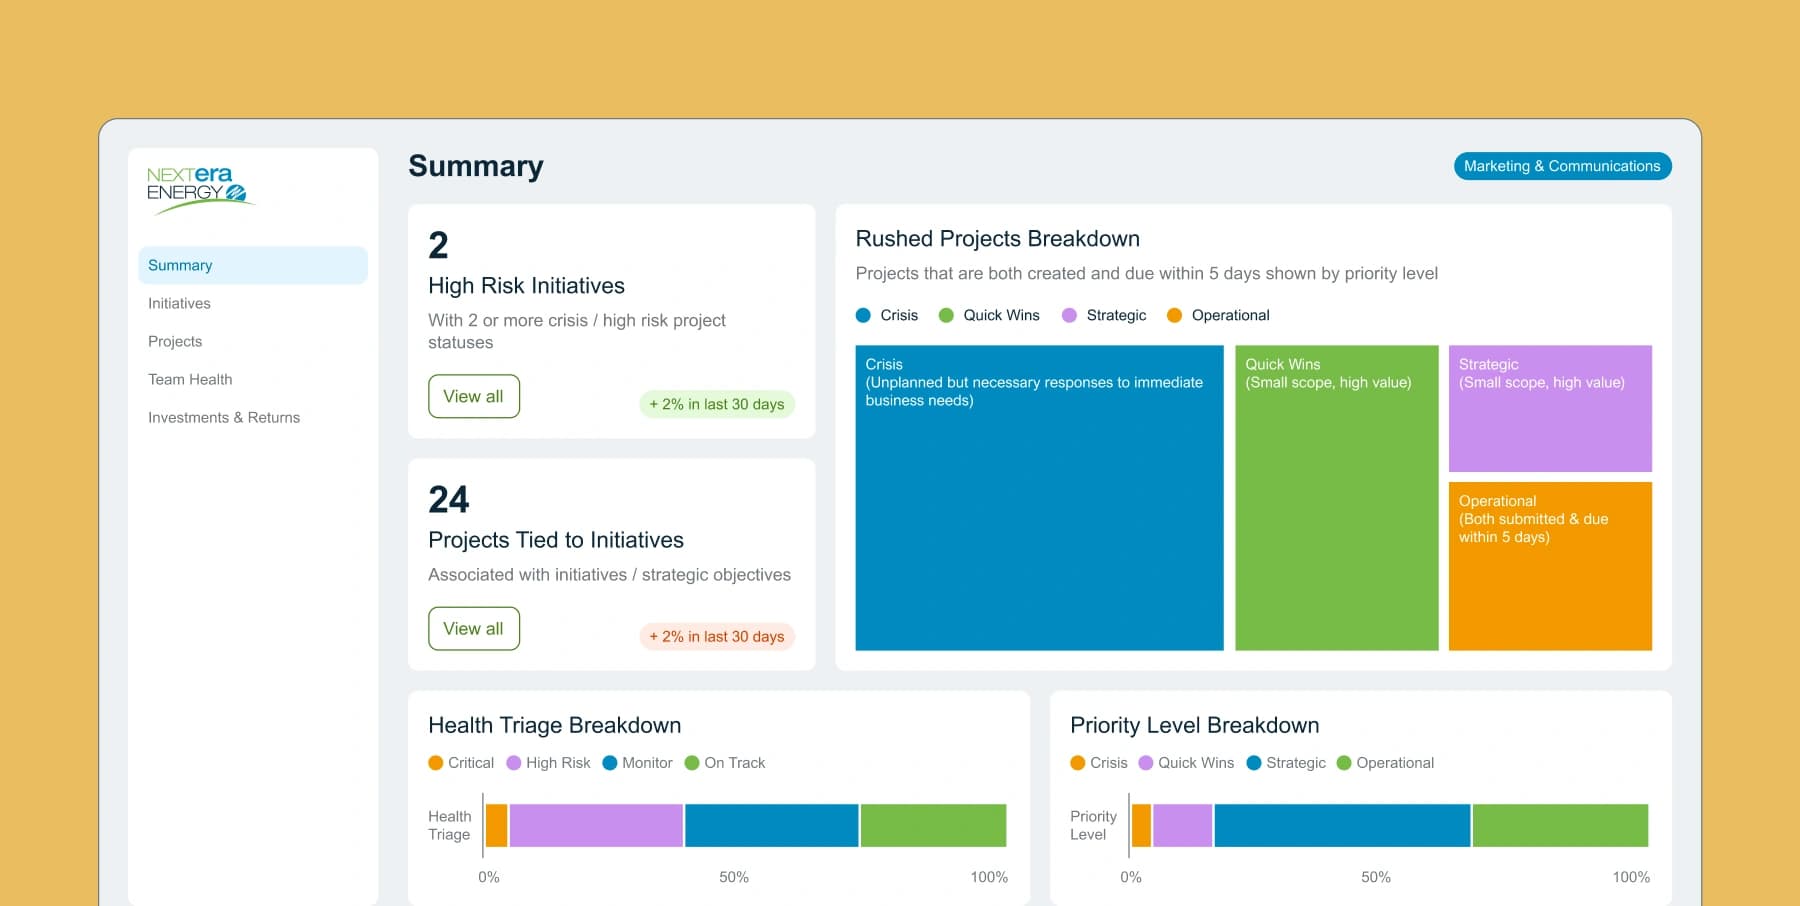Image resolution: width=1800 pixels, height=906 pixels.
Task: Toggle Crisis legend in Rushed Projects Breakdown
Action: tap(887, 315)
